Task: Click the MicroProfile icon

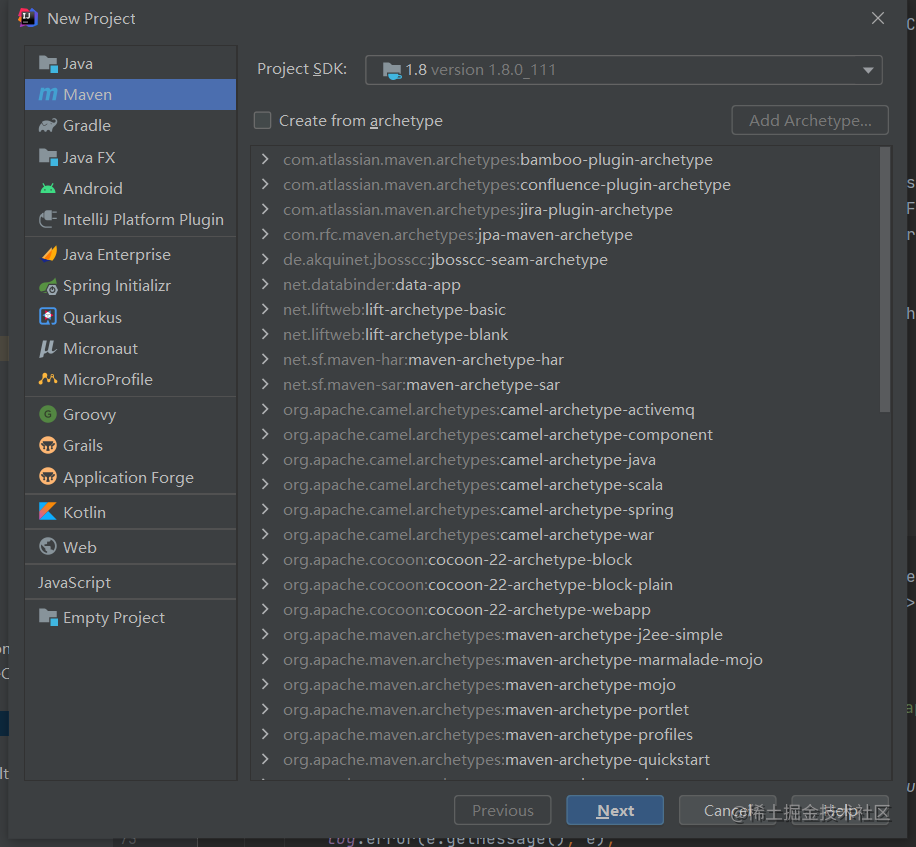Action: click(x=48, y=379)
